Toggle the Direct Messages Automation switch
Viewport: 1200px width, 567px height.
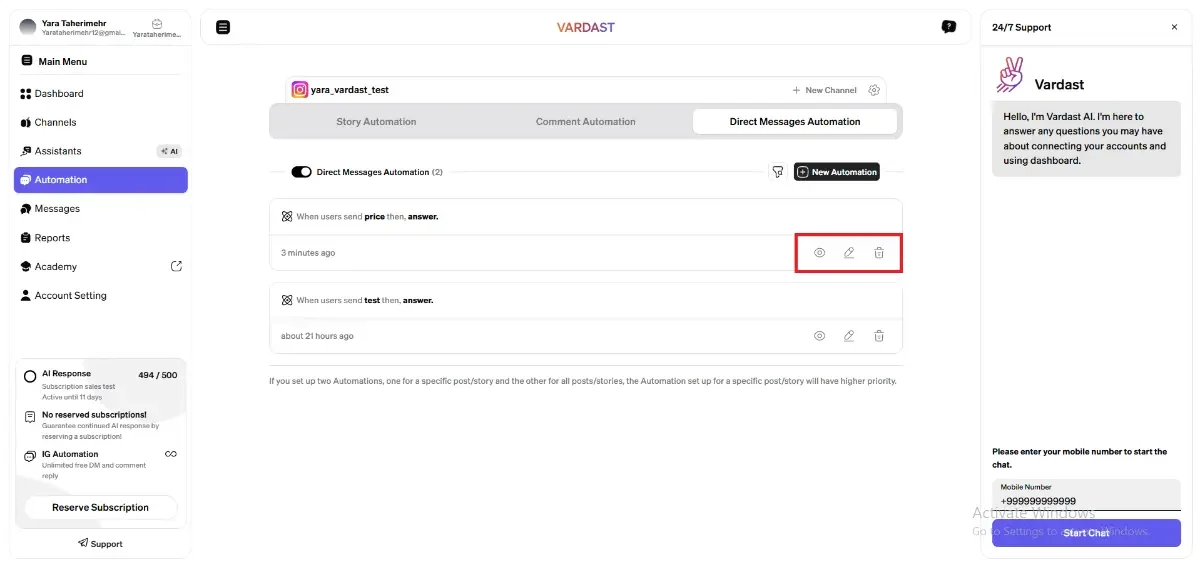tap(301, 172)
